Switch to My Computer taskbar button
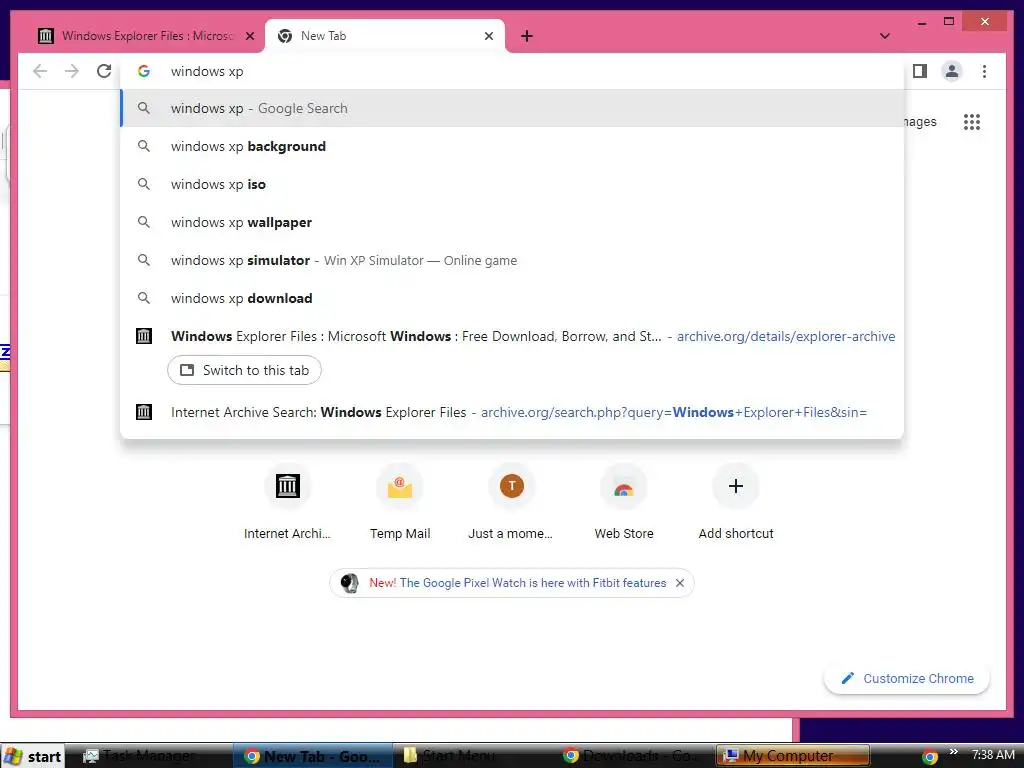 (x=793, y=756)
